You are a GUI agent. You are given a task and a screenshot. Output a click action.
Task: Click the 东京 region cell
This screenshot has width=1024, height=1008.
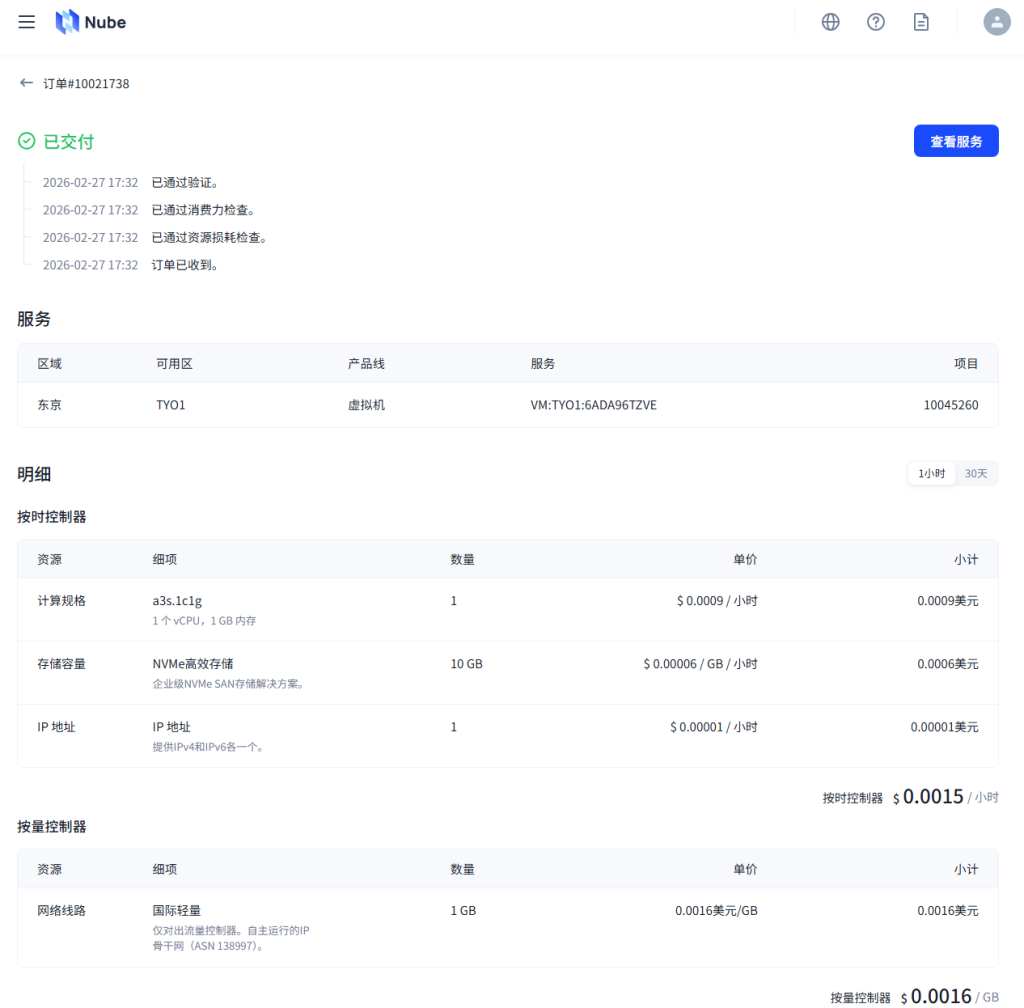48,405
